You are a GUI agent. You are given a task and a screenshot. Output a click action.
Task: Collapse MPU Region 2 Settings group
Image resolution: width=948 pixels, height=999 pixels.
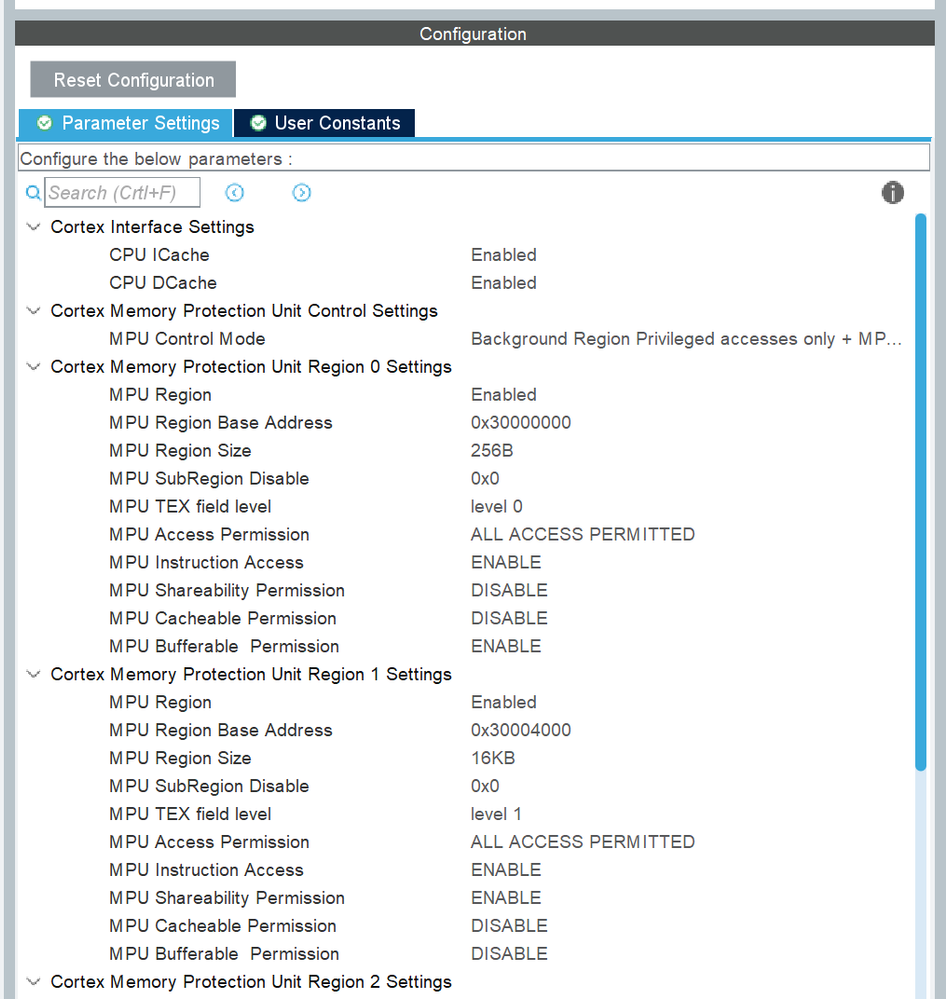[x=33, y=982]
